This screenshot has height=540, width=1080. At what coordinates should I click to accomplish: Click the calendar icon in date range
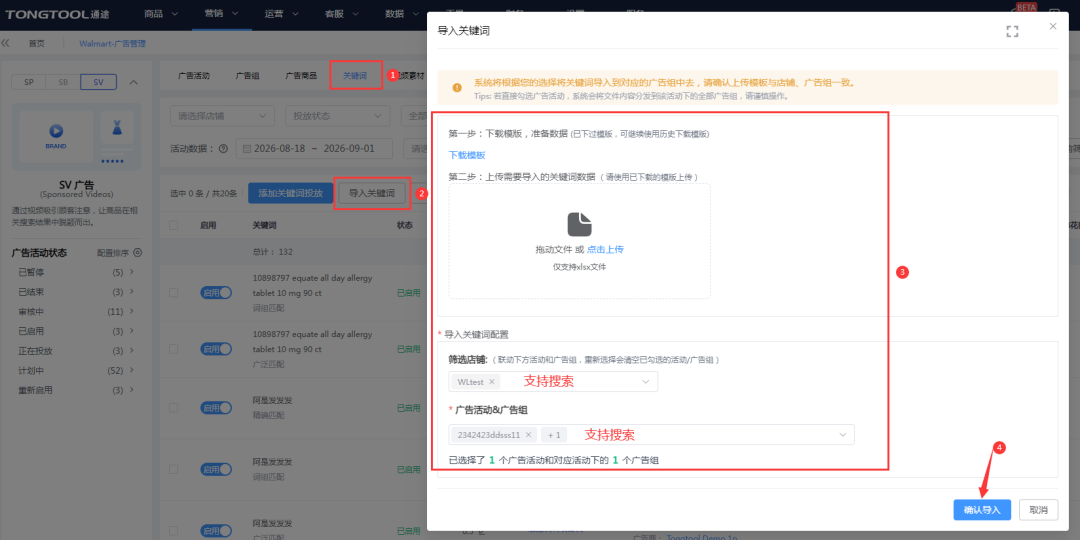(247, 149)
